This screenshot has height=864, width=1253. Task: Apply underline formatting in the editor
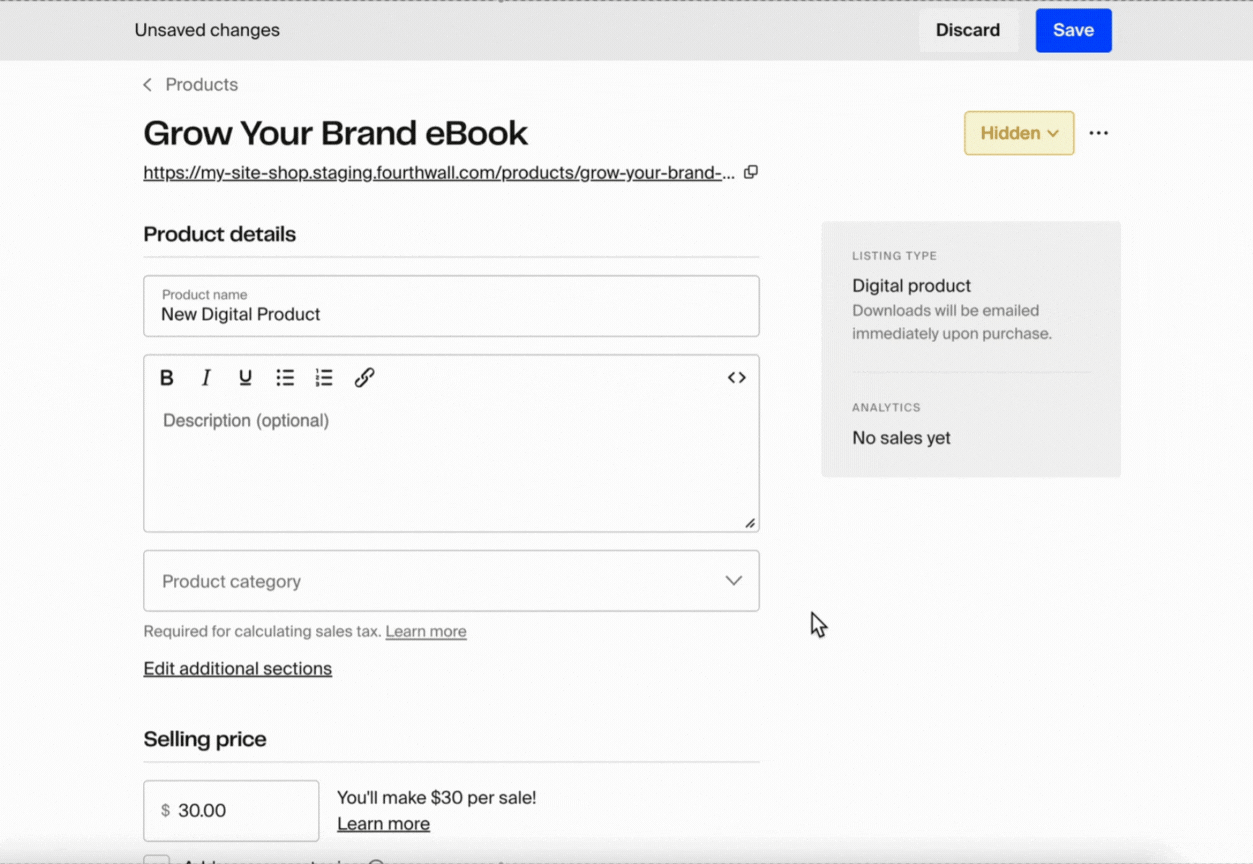click(245, 377)
